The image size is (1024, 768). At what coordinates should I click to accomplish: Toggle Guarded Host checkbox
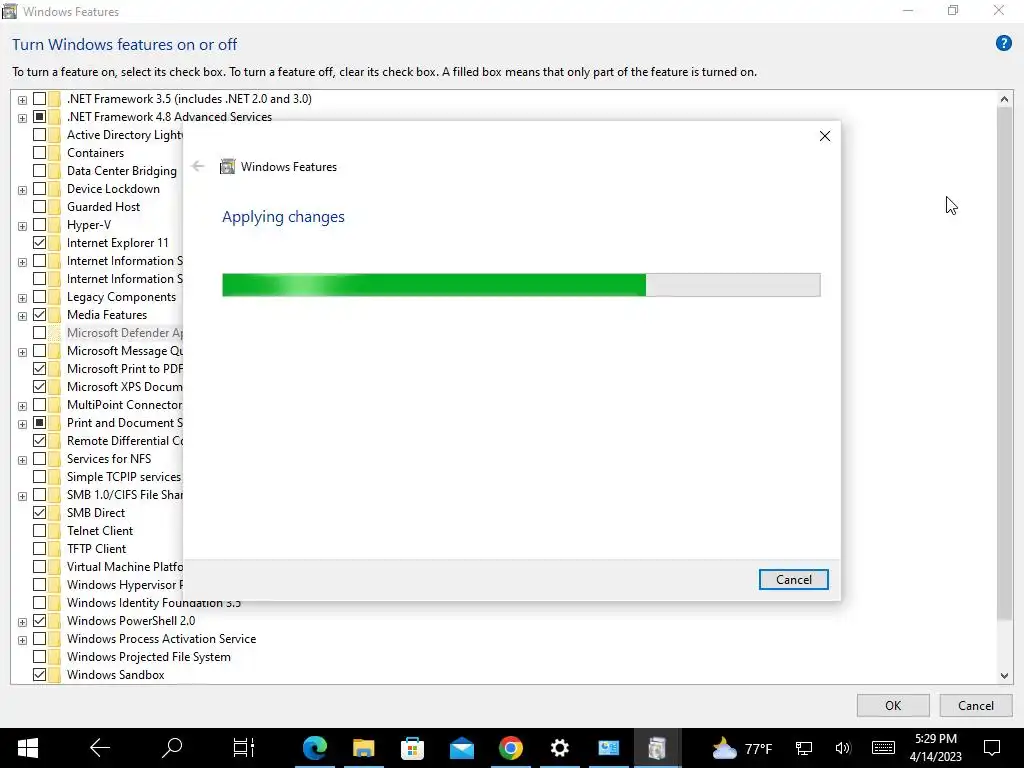[39, 207]
